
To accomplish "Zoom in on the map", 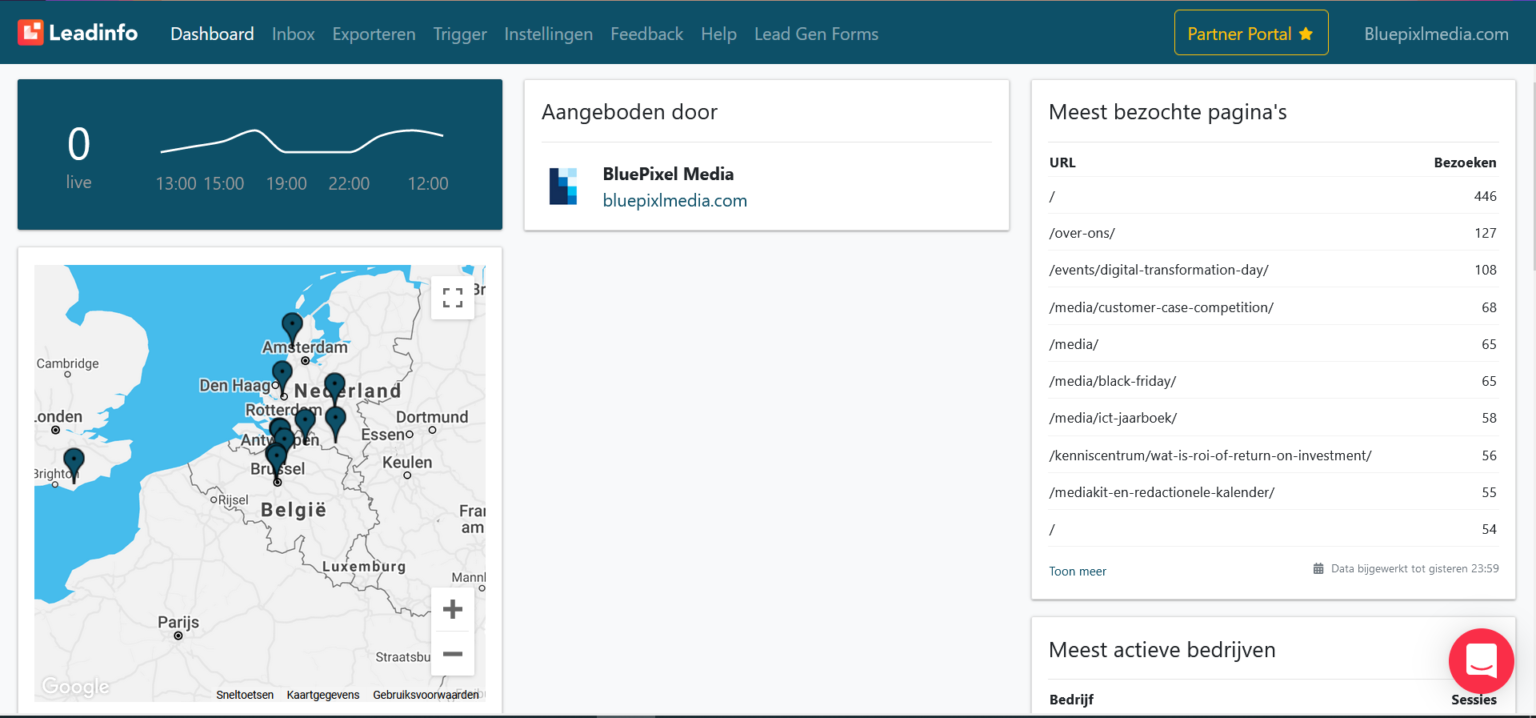I will (x=453, y=609).
